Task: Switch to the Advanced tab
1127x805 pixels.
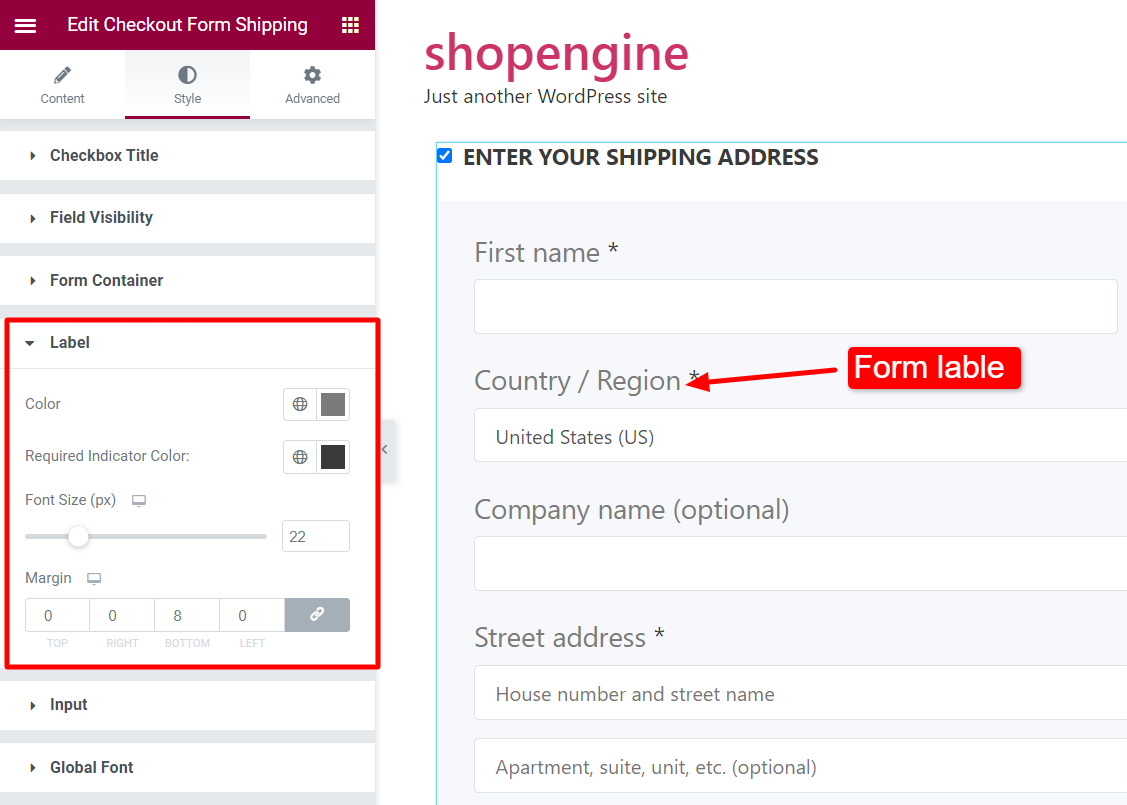Action: click(312, 84)
